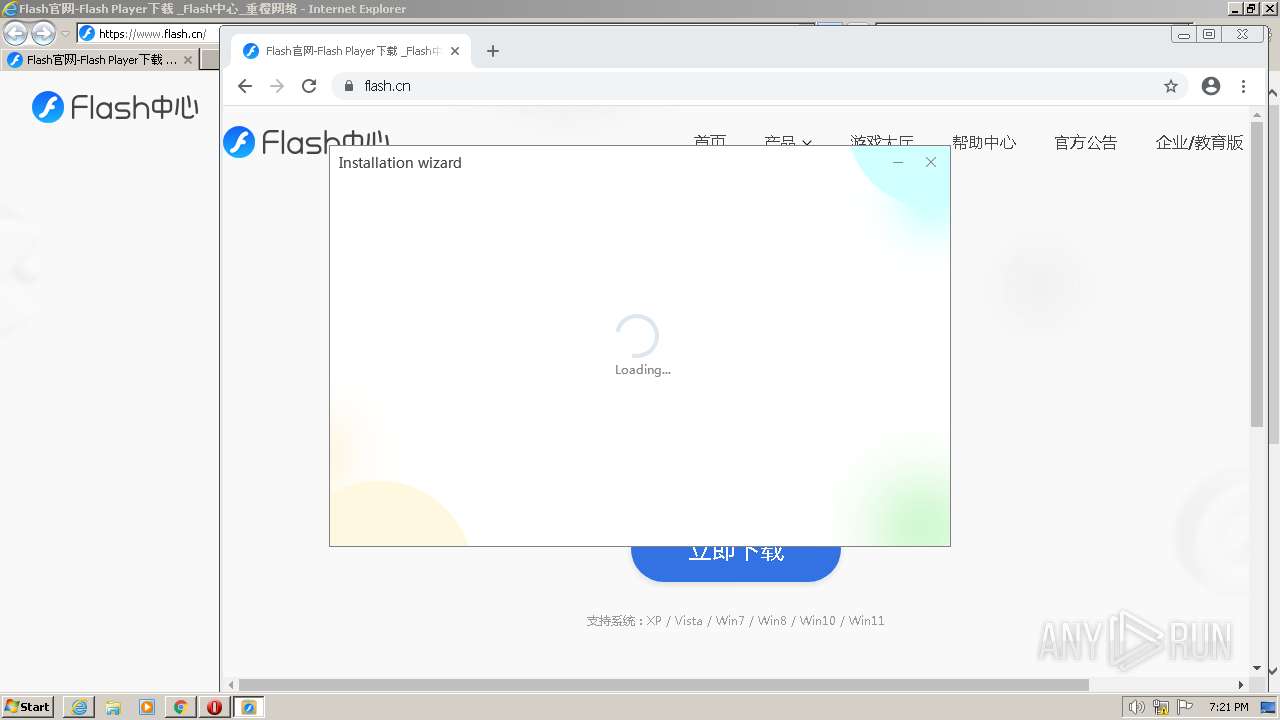Open a new Chrome tab with plus
Image resolution: width=1280 pixels, height=720 pixels.
492,51
